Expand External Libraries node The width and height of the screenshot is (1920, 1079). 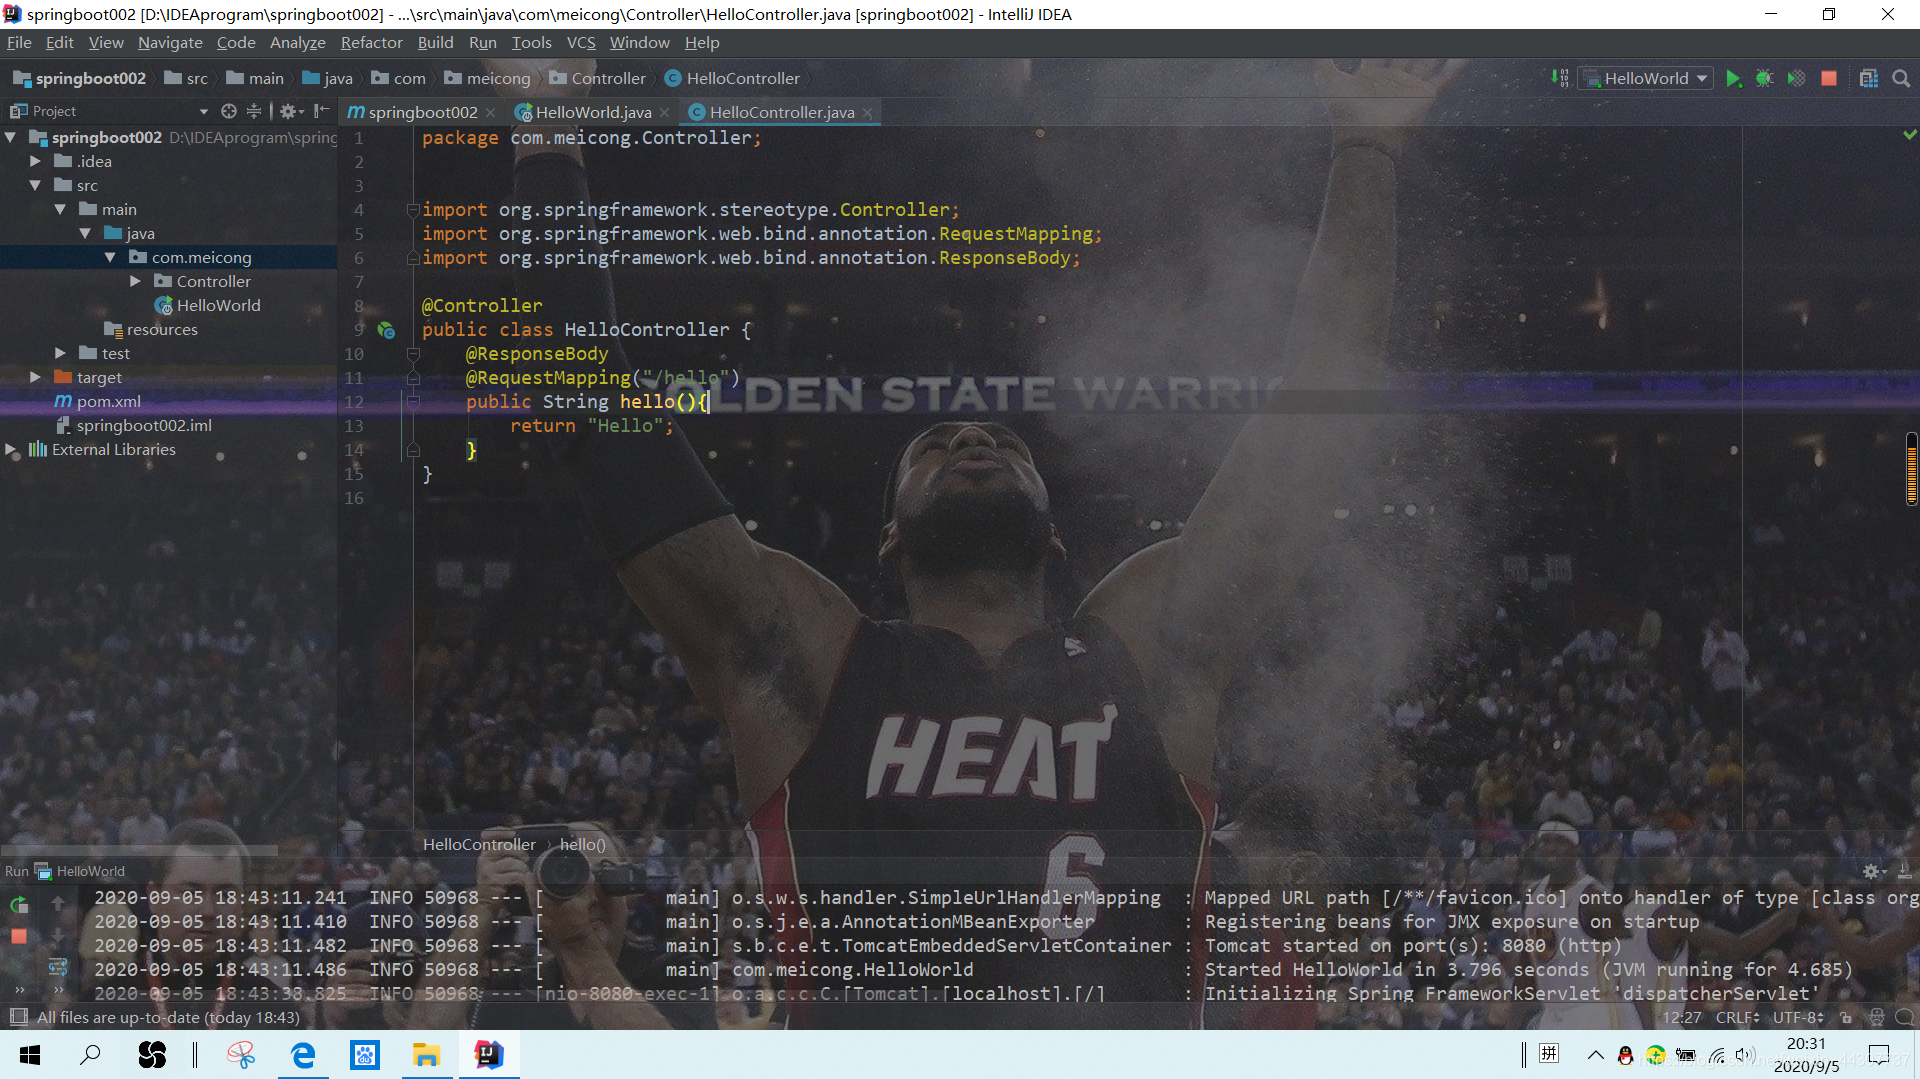11,449
